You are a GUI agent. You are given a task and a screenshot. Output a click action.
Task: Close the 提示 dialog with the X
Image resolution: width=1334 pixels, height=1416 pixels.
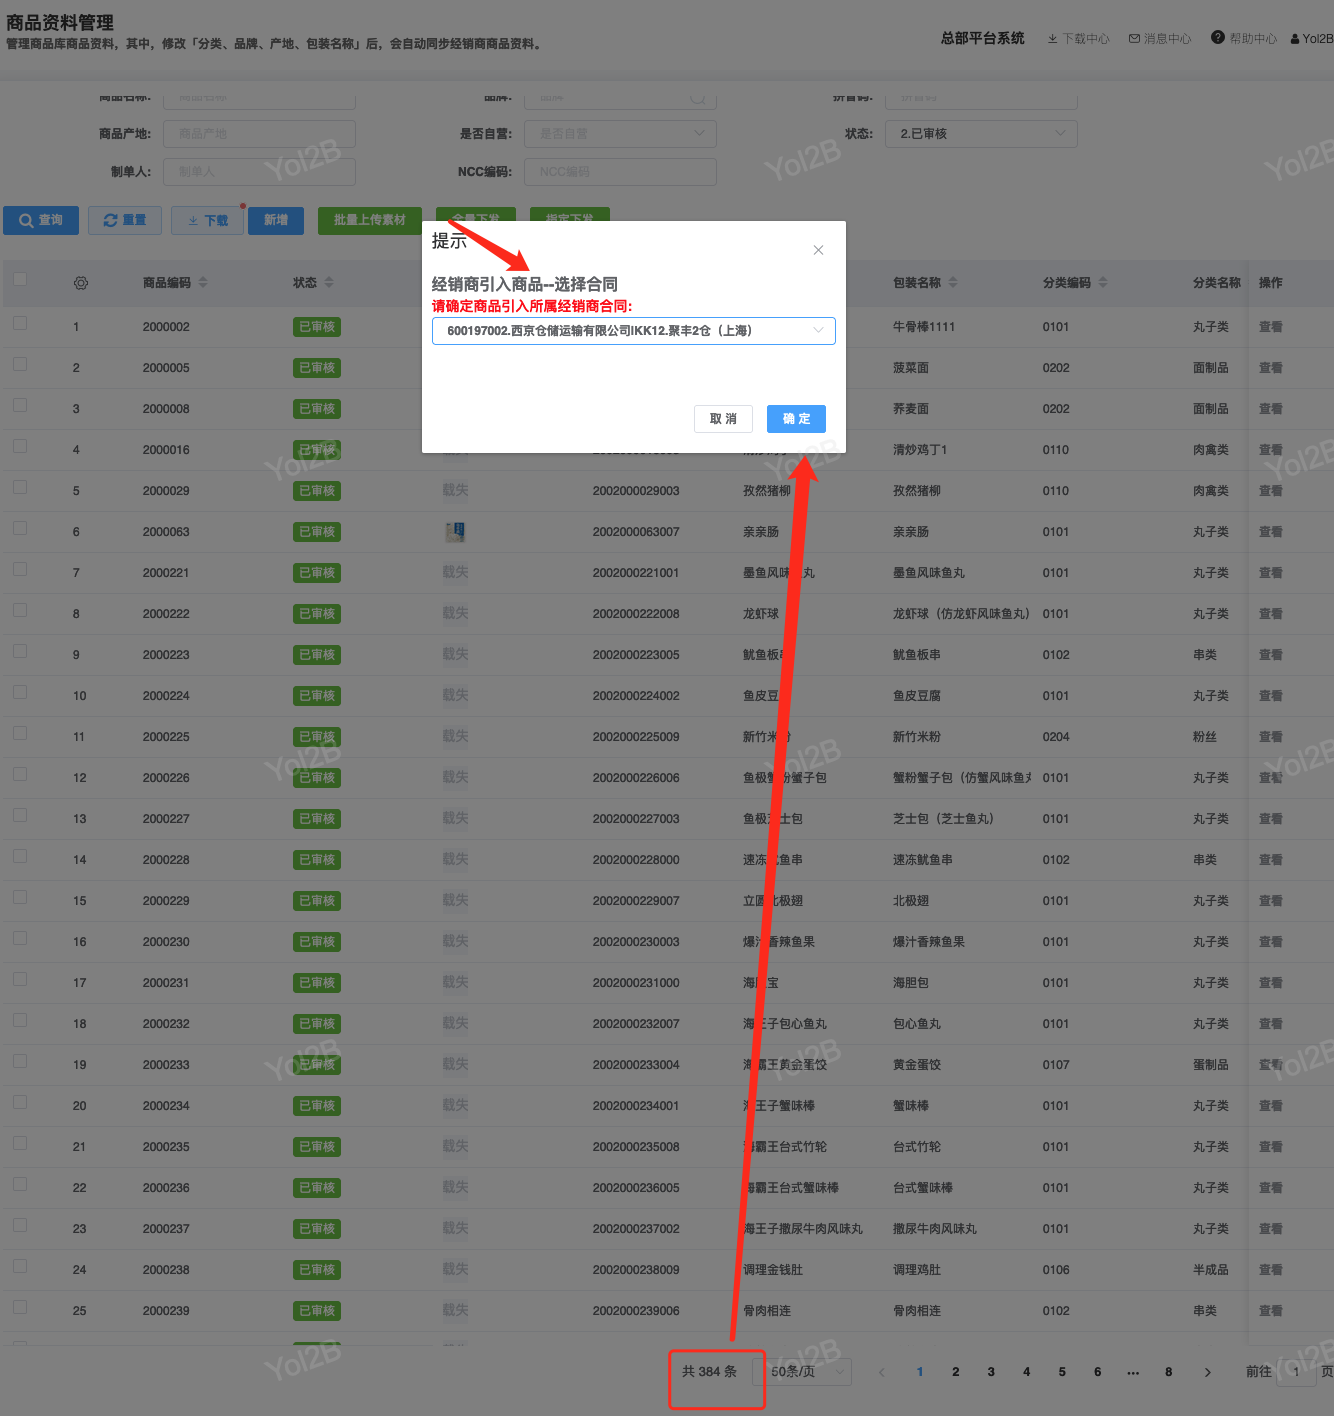[x=818, y=250]
